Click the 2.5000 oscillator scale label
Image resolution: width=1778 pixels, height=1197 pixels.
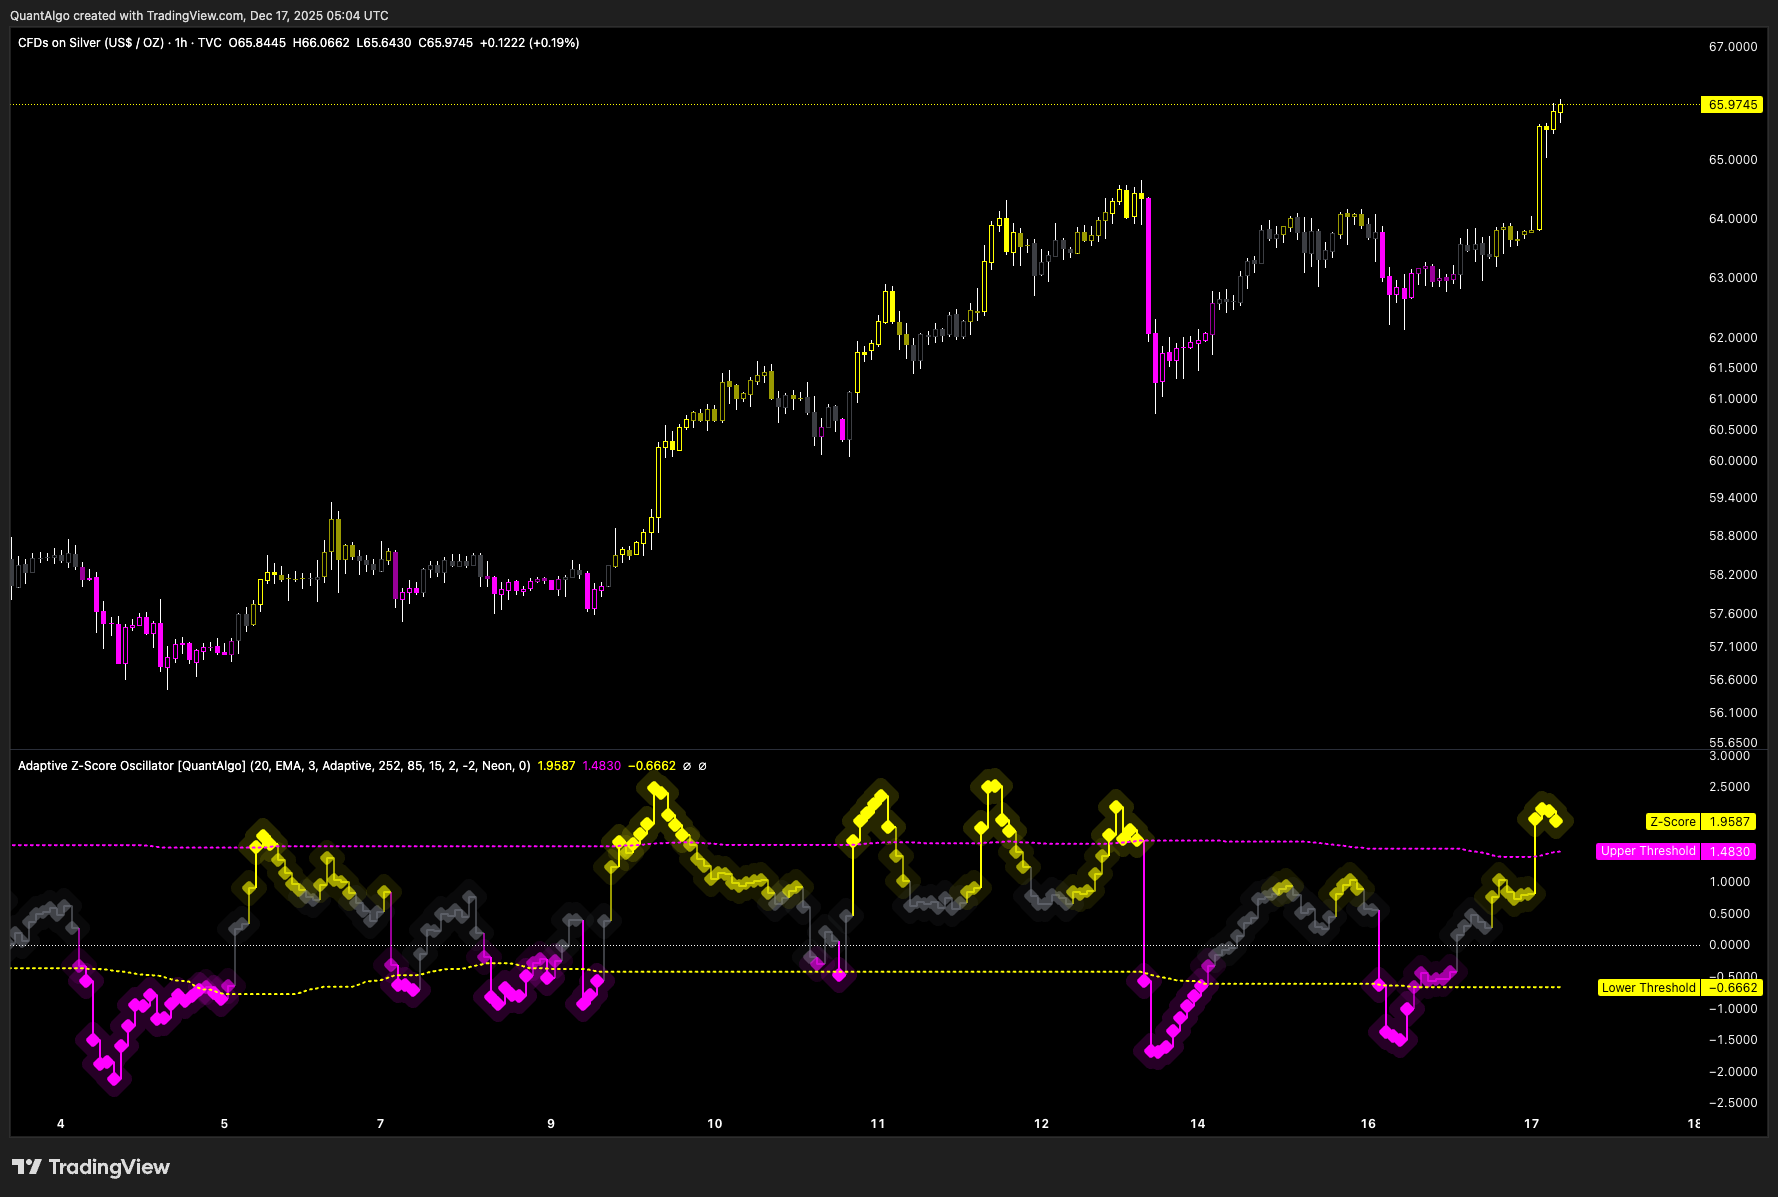tap(1730, 787)
